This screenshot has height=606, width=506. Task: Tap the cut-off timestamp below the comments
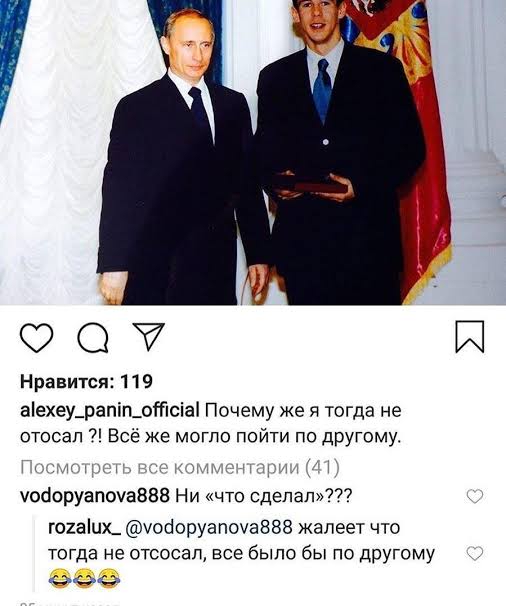click(70, 603)
